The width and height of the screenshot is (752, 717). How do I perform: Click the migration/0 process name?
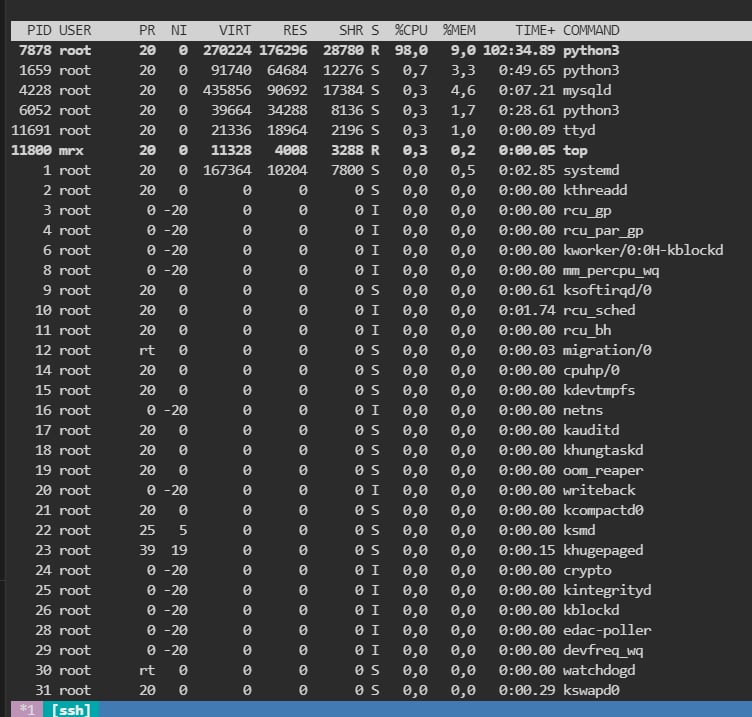click(607, 351)
